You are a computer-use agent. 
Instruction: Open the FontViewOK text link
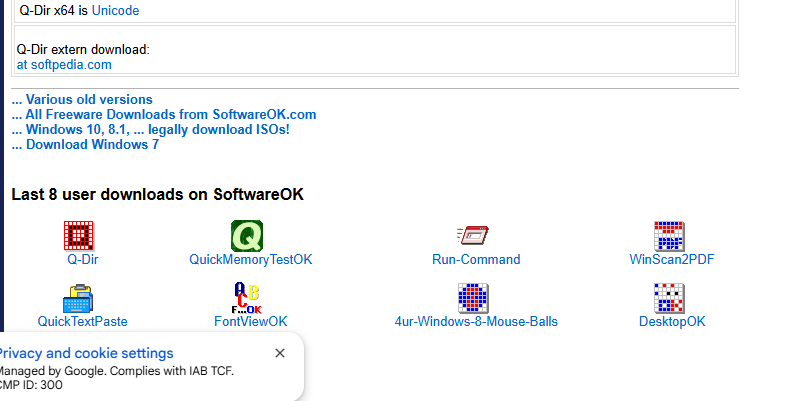(x=251, y=321)
